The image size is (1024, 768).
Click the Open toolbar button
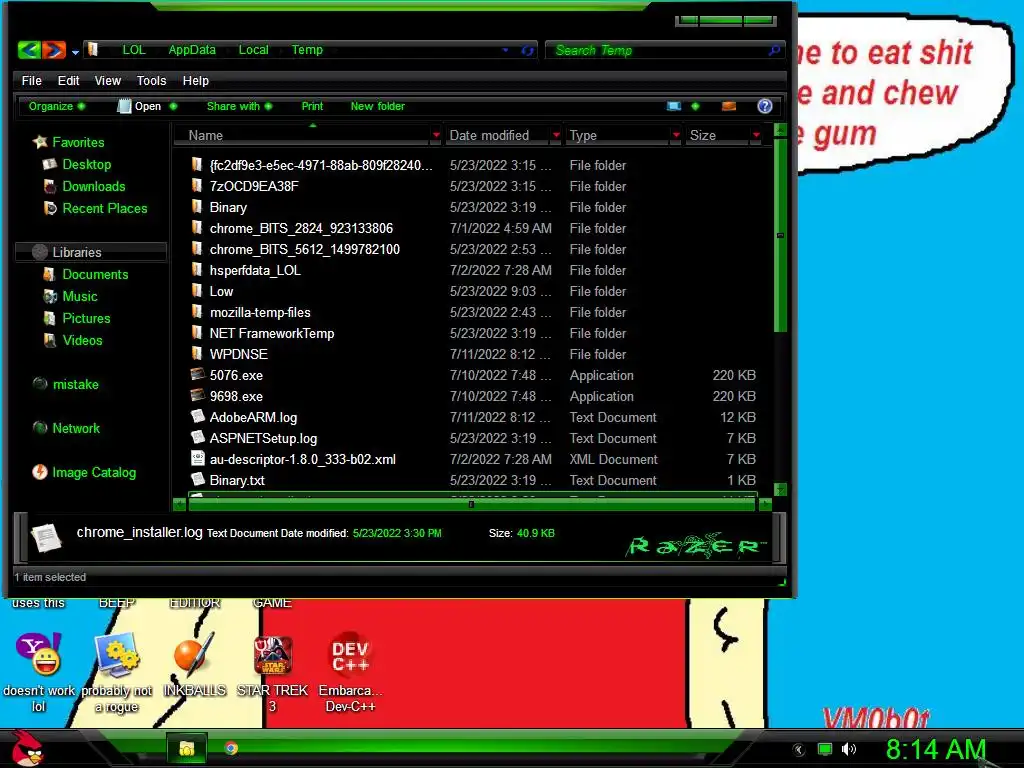pyautogui.click(x=140, y=106)
